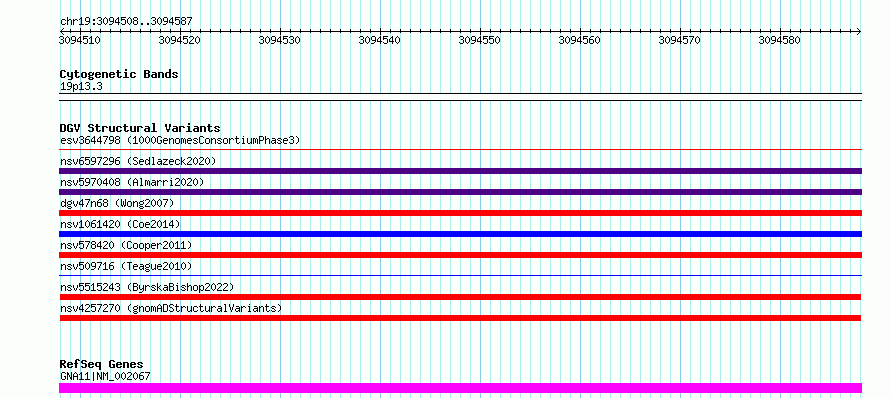Select the nsv6597296 Sedlazeck2020 purple bar
Viewport: 890px width, 398px height.
click(x=460, y=171)
